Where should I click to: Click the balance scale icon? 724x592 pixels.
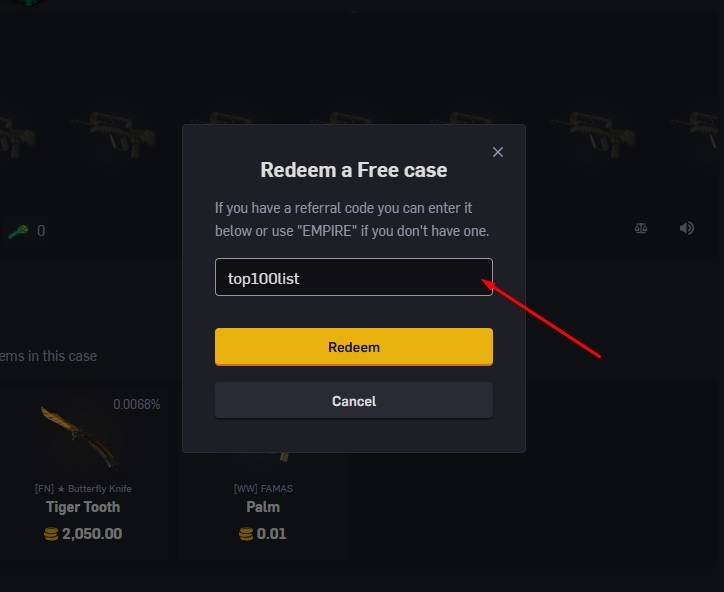tap(641, 228)
